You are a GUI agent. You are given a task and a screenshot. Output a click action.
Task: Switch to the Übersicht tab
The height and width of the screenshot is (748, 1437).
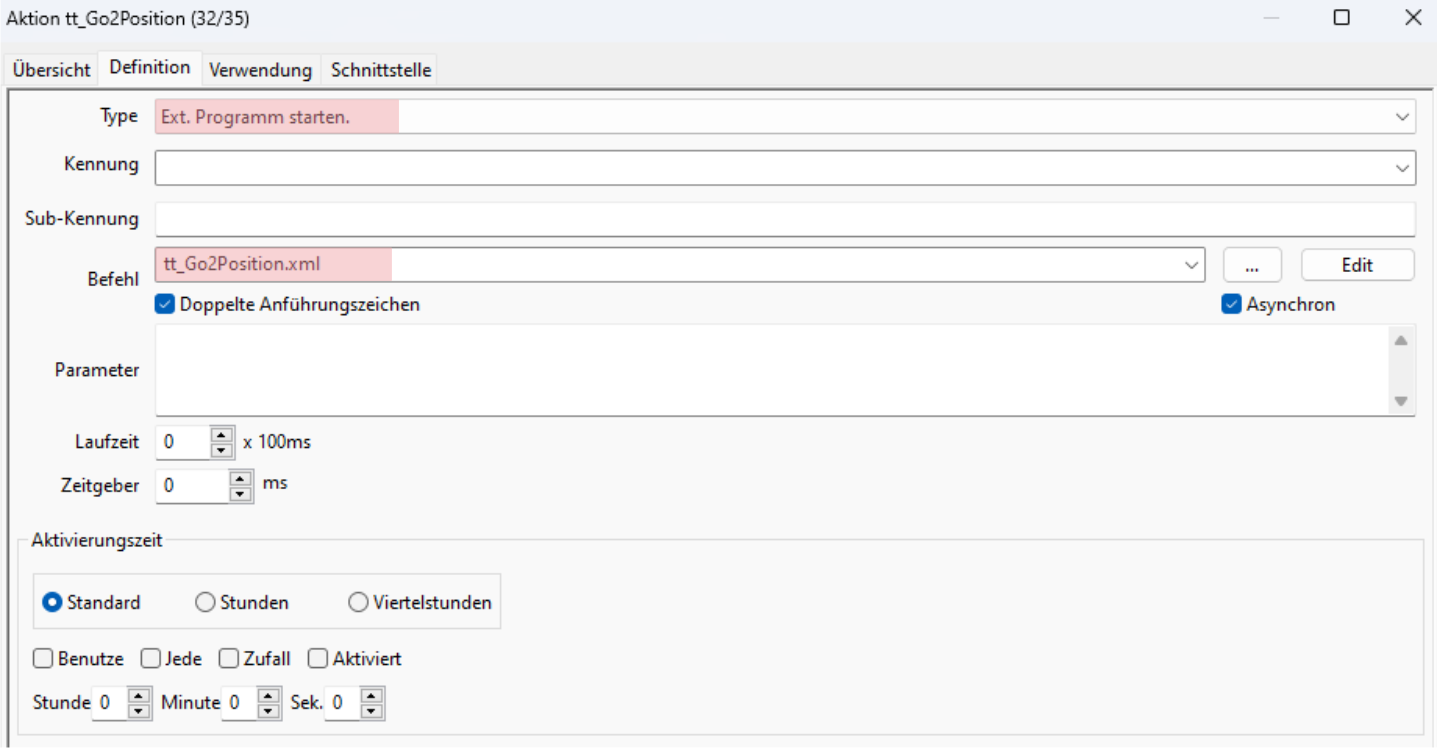click(x=52, y=70)
